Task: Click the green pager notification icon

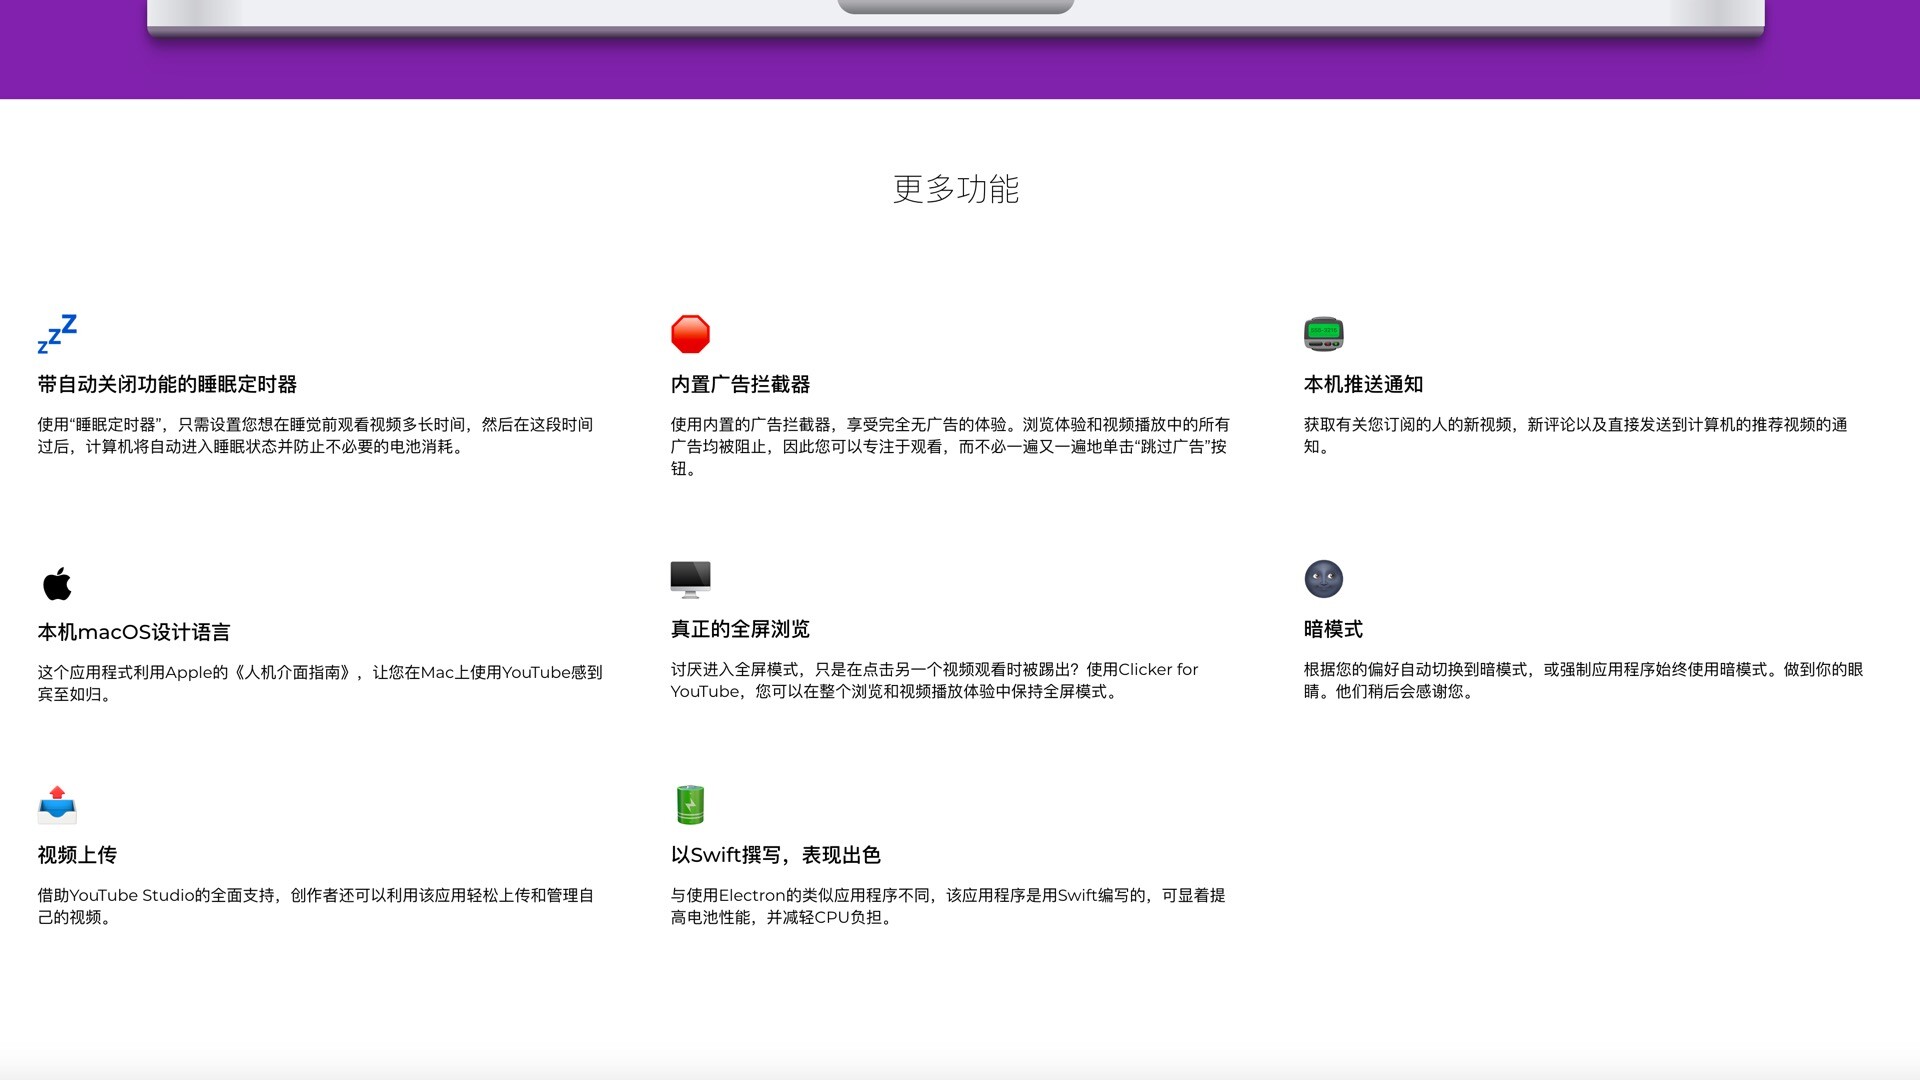Action: coord(1323,334)
